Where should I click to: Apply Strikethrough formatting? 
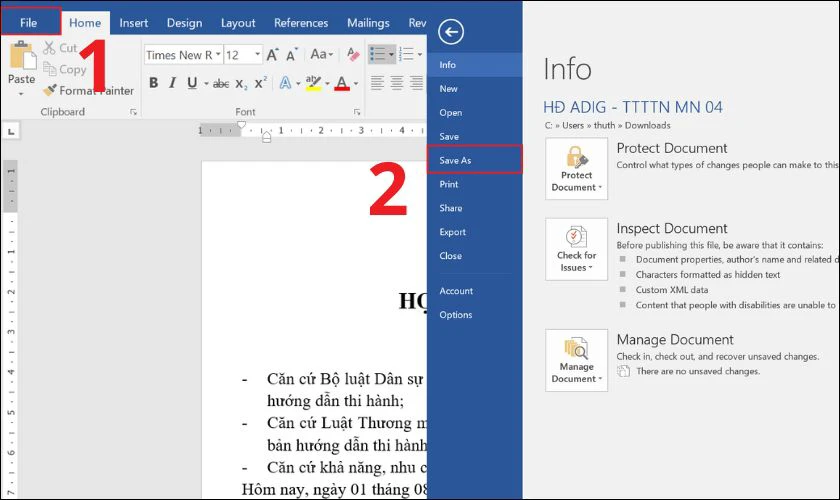tap(221, 84)
